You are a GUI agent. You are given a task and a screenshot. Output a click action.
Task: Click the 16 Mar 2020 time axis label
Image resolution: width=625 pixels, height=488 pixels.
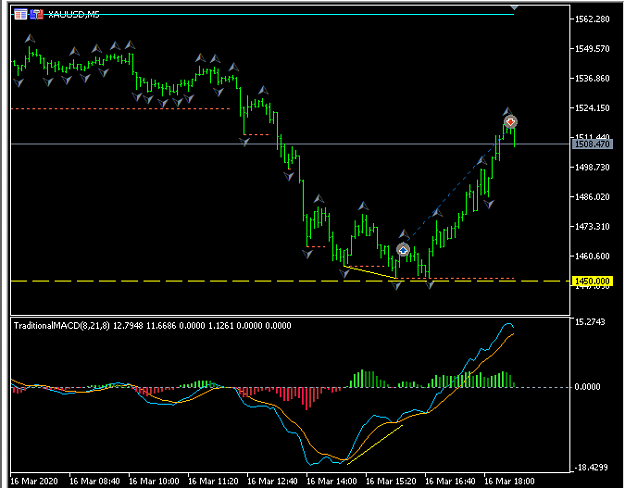pyautogui.click(x=34, y=481)
